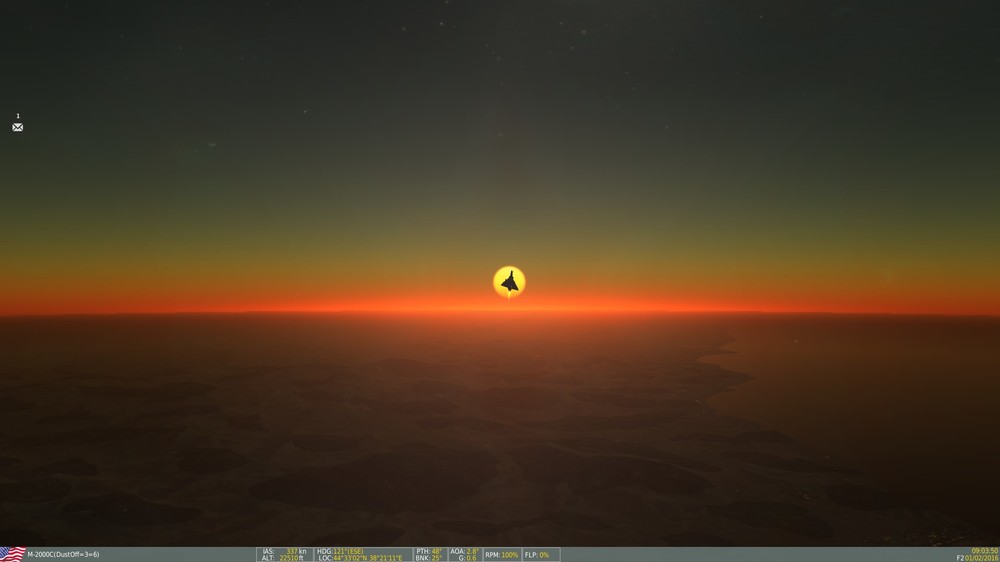1000x562 pixels.
Task: Click the AOA 2.8° readout
Action: tap(464, 551)
